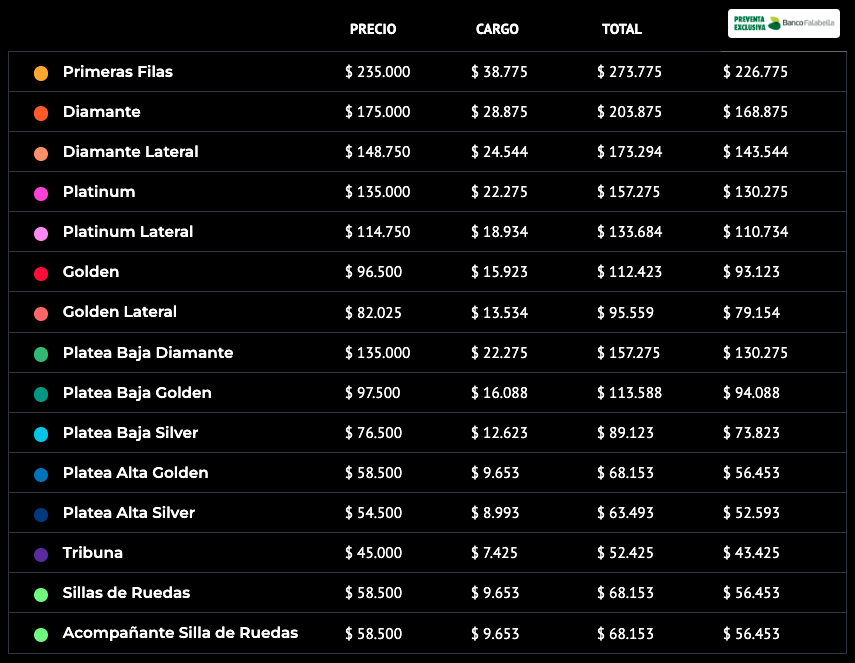Image resolution: width=855 pixels, height=663 pixels.
Task: Select the Diamante Lateral row label
Action: pyautogui.click(x=130, y=152)
